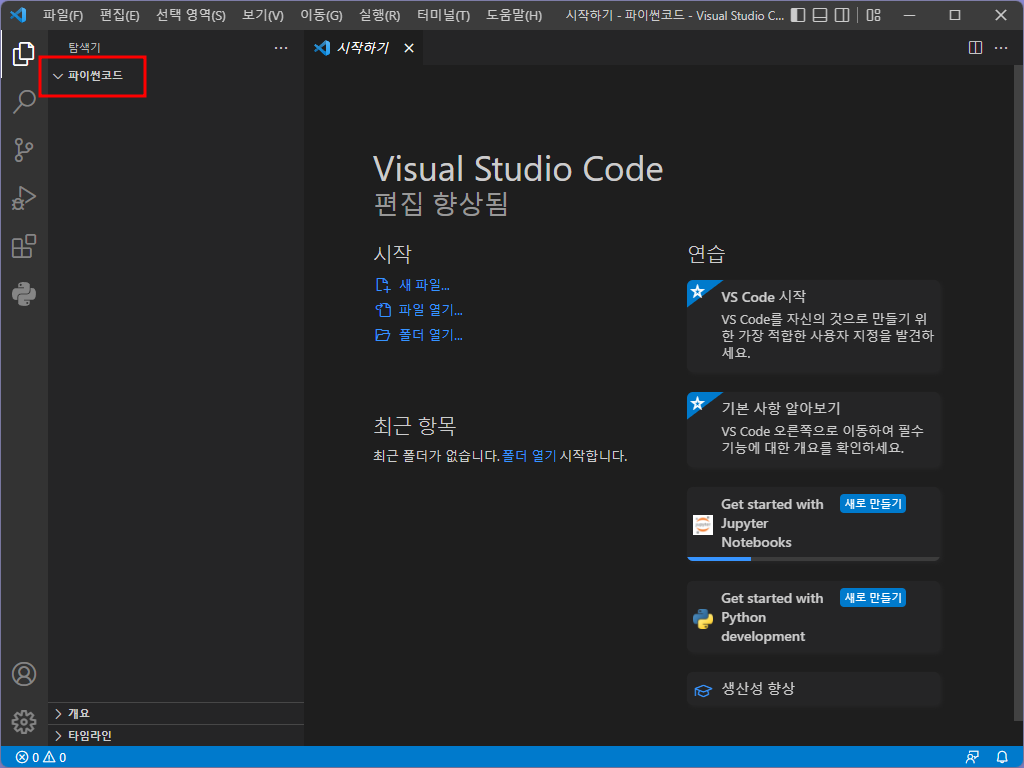Open the Python extension view
1024x768 pixels.
click(24, 295)
